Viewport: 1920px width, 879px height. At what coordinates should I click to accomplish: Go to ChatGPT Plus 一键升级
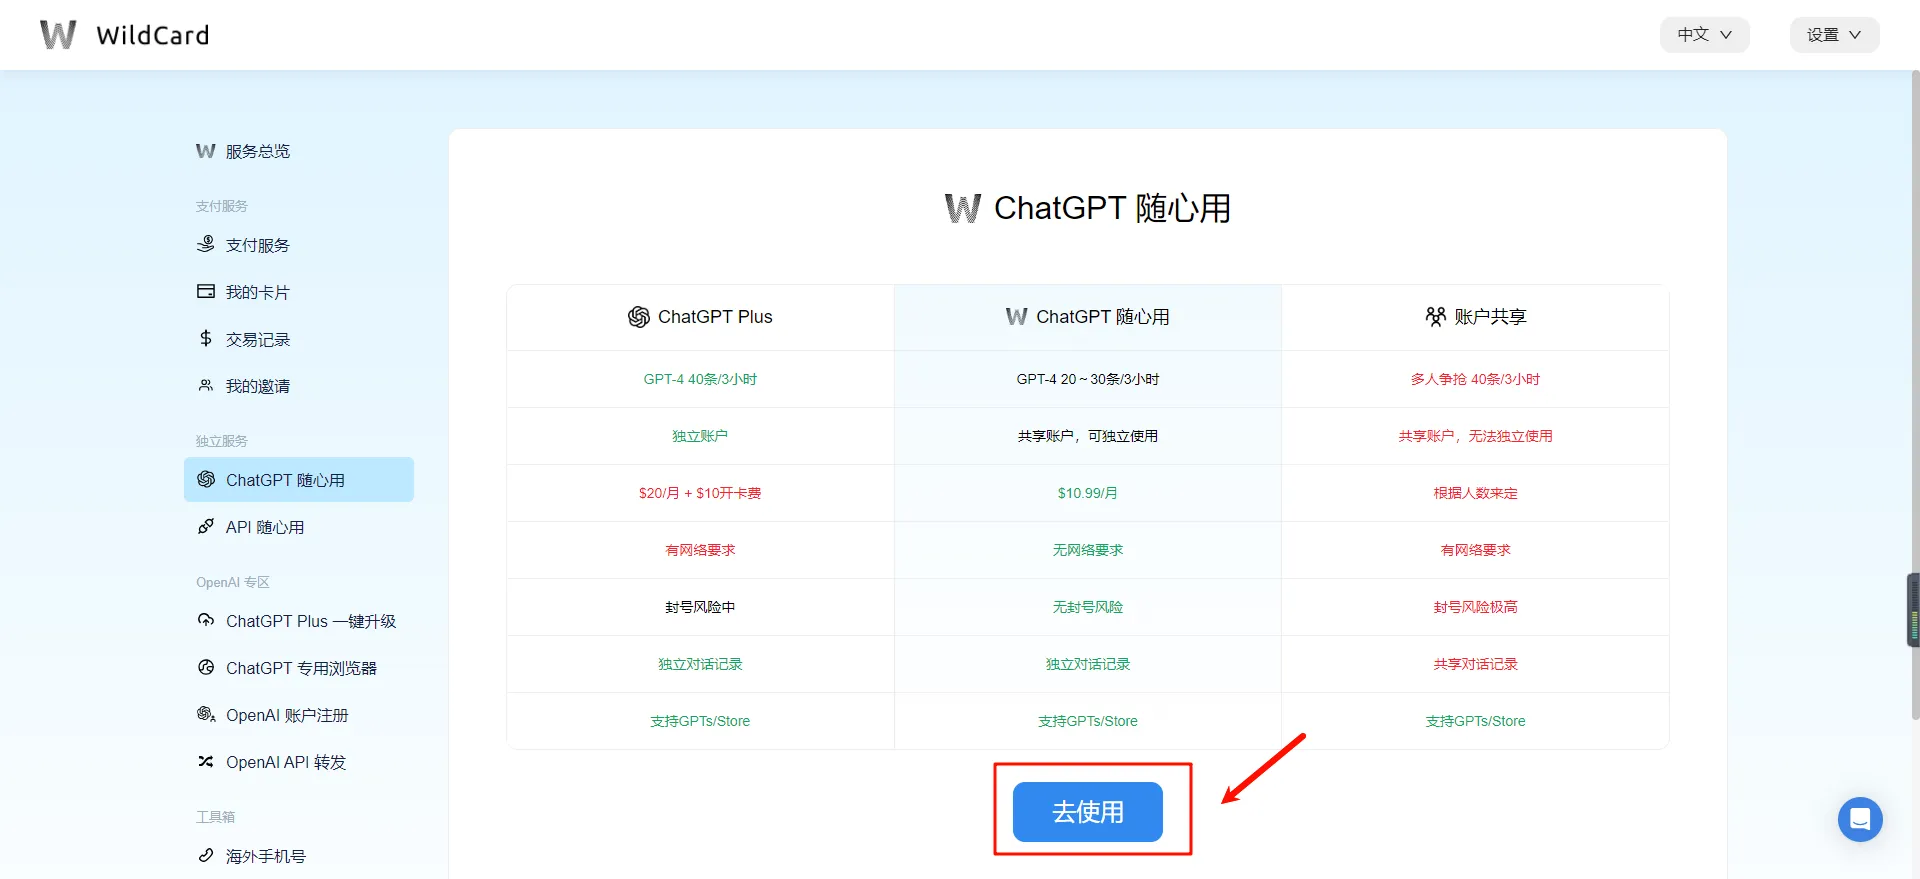tap(310, 621)
